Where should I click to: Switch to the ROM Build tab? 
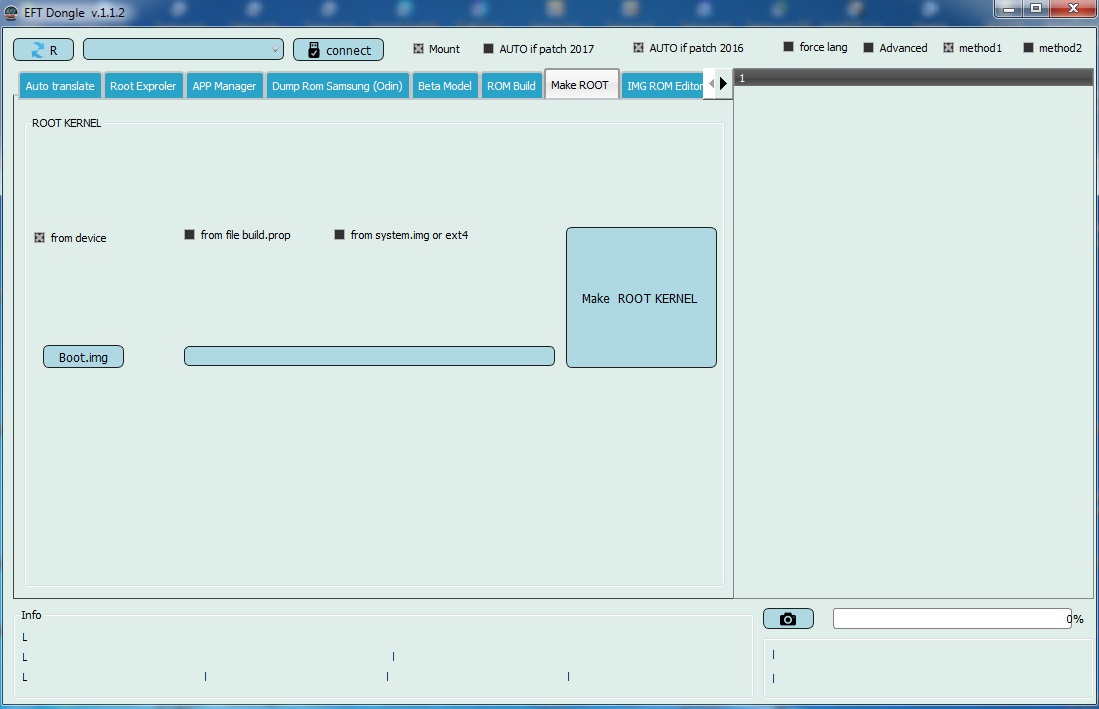click(x=511, y=85)
